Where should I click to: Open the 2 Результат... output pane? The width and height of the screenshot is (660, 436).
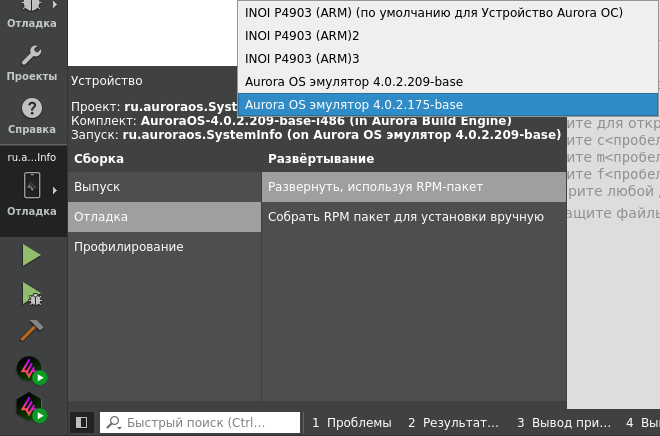[x=453, y=423]
